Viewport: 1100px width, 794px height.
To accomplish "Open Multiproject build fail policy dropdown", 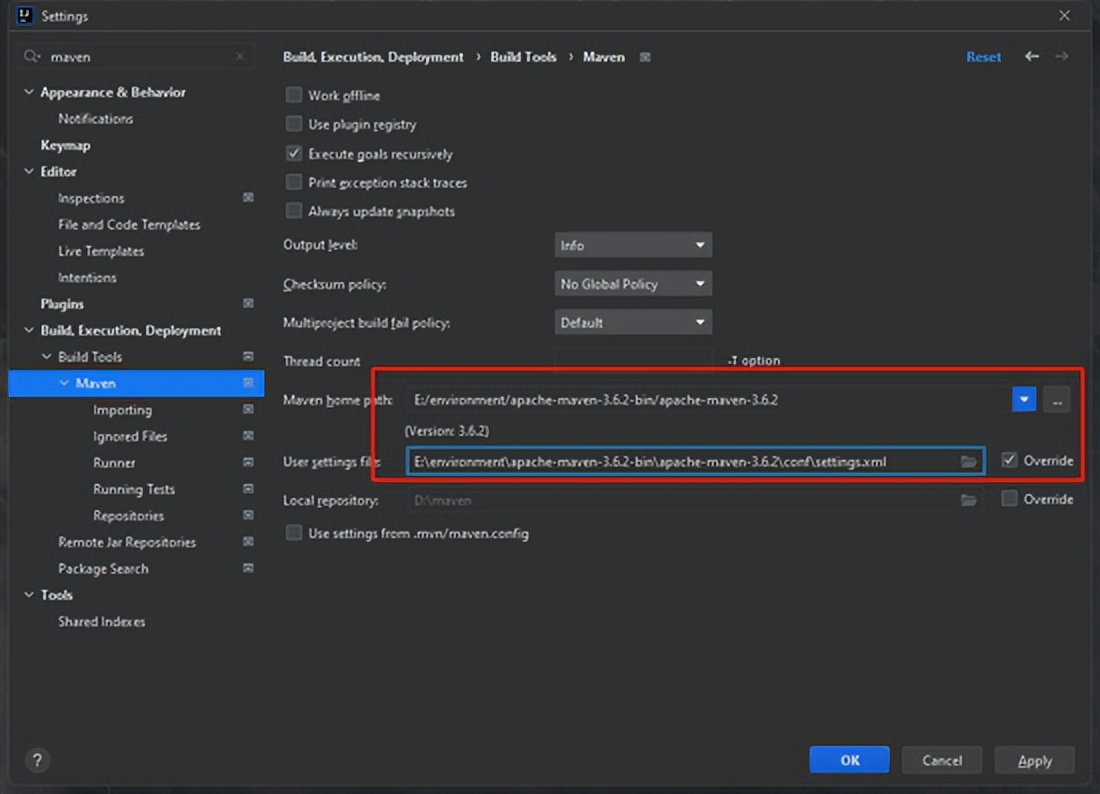I will 633,322.
